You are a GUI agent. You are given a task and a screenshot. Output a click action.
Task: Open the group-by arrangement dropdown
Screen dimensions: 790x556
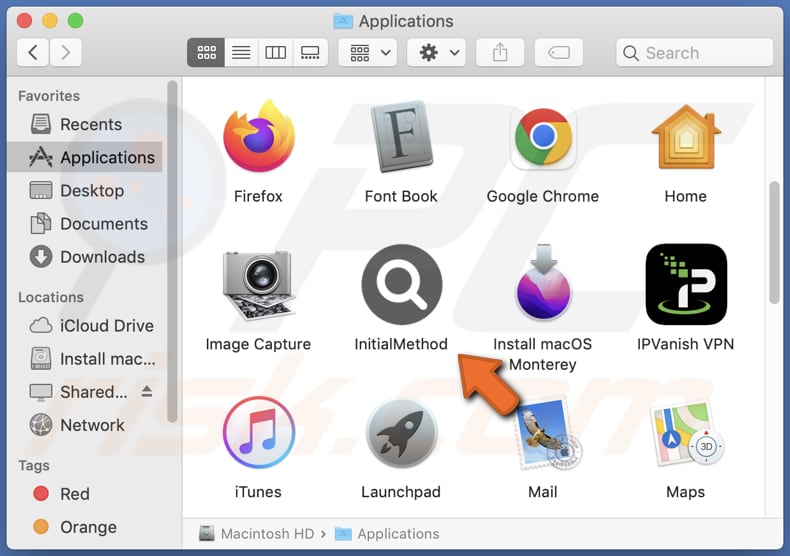click(368, 53)
